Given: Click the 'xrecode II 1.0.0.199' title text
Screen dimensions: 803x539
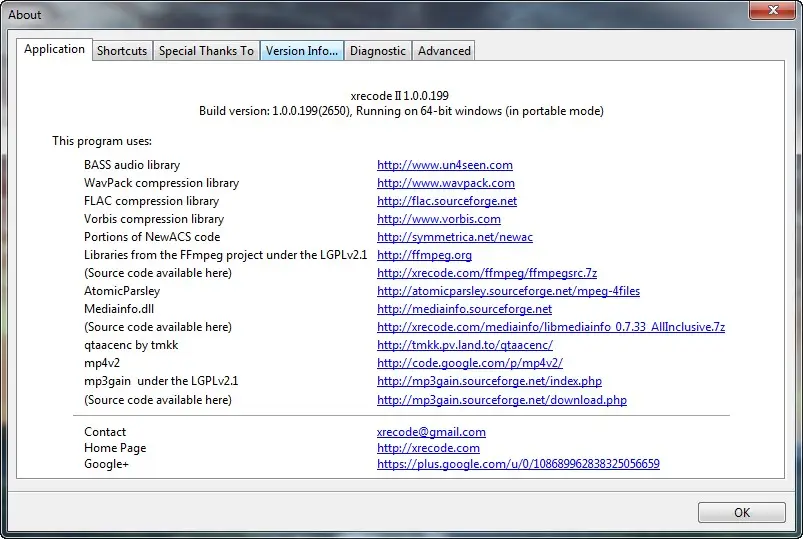Looking at the screenshot, I should 399,96.
